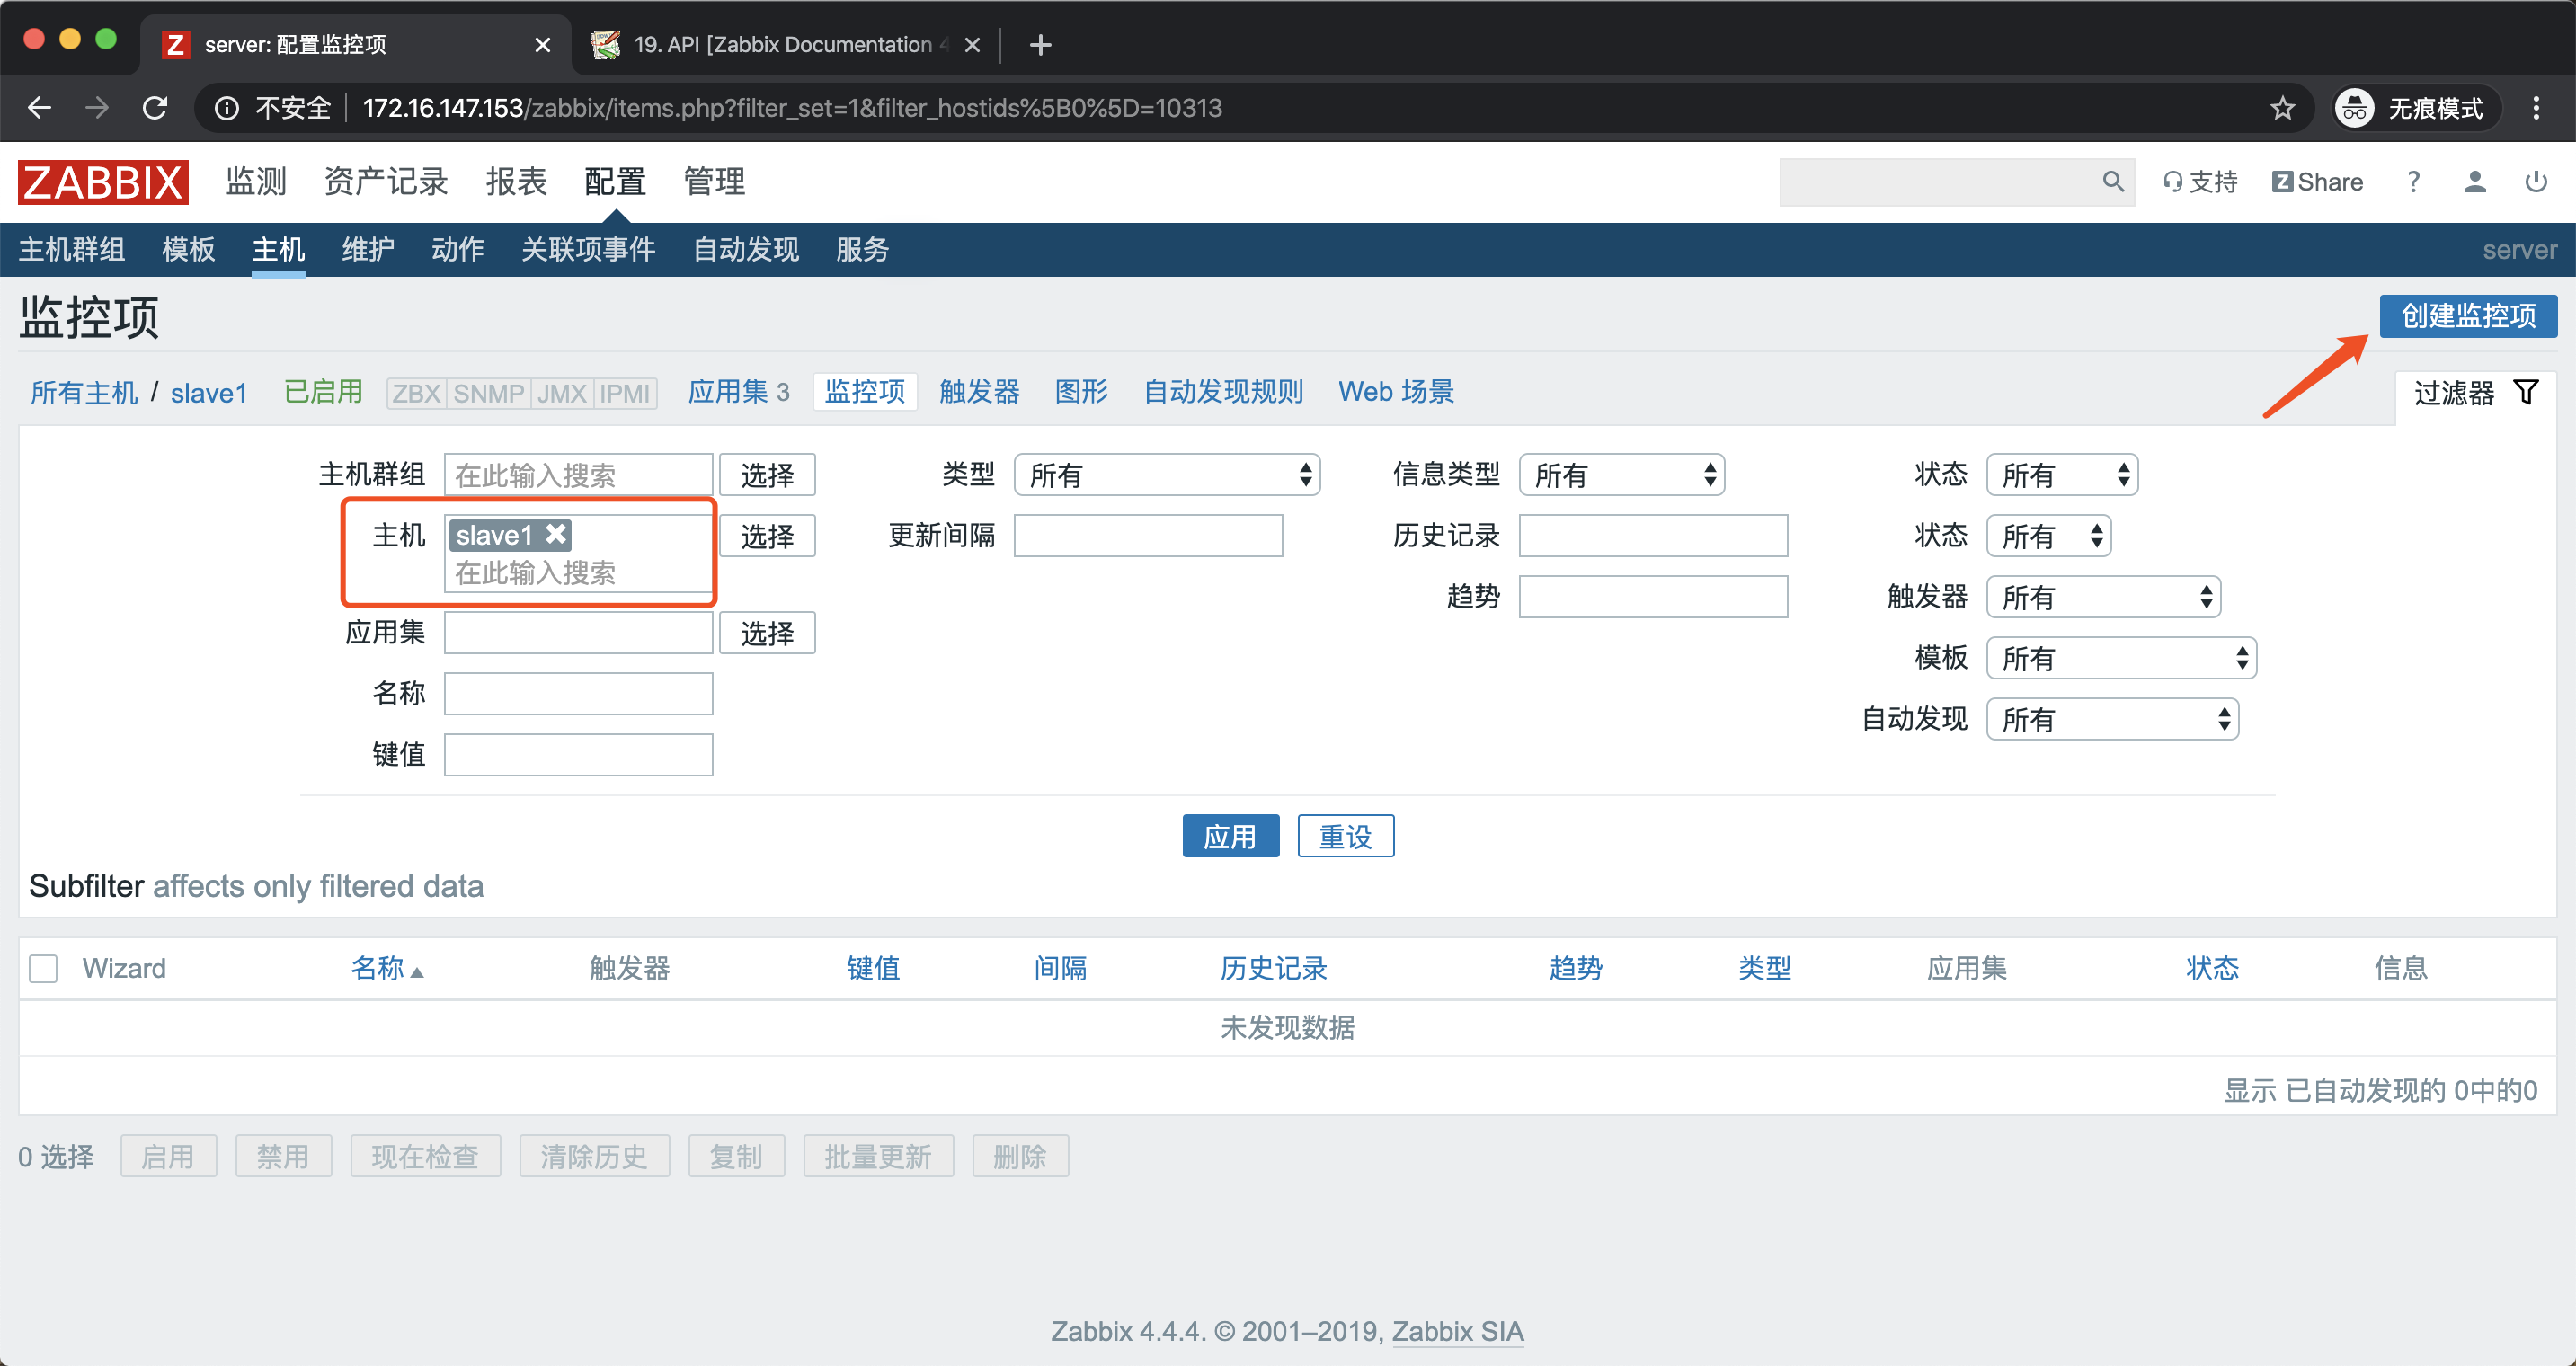
Task: Expand the 类型 dropdown
Action: pos(1166,475)
